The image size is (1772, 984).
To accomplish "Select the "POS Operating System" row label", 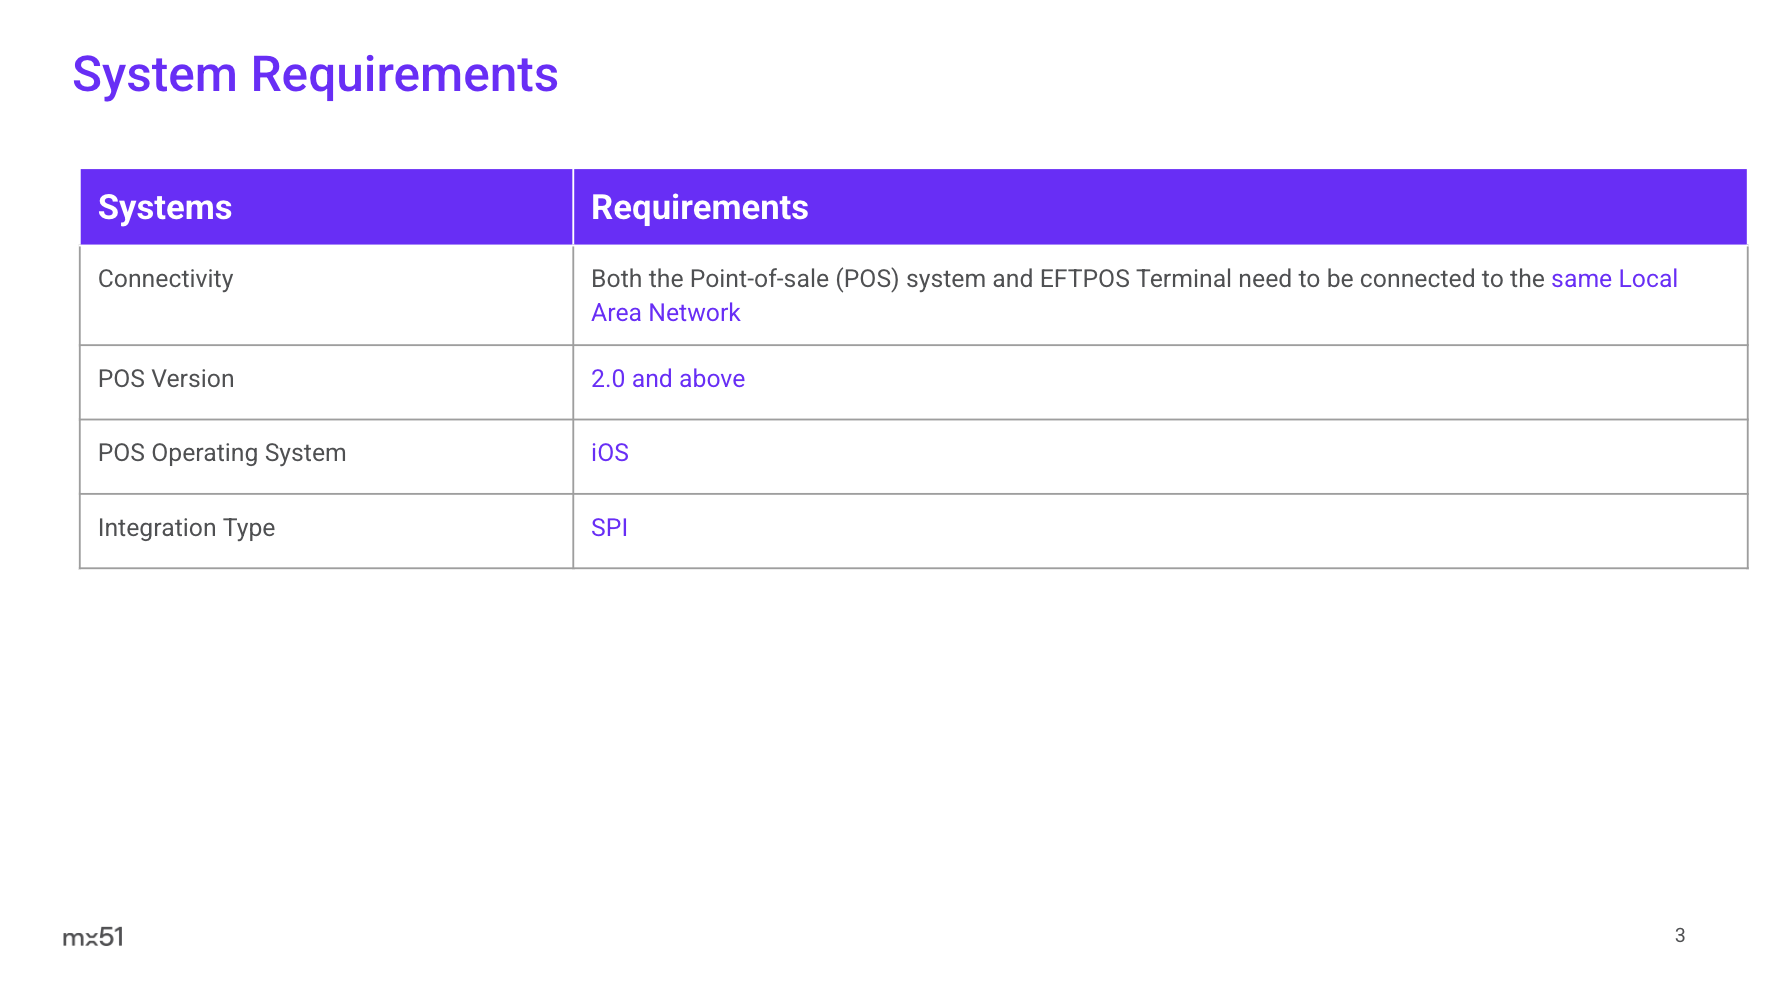I will (x=222, y=453).
